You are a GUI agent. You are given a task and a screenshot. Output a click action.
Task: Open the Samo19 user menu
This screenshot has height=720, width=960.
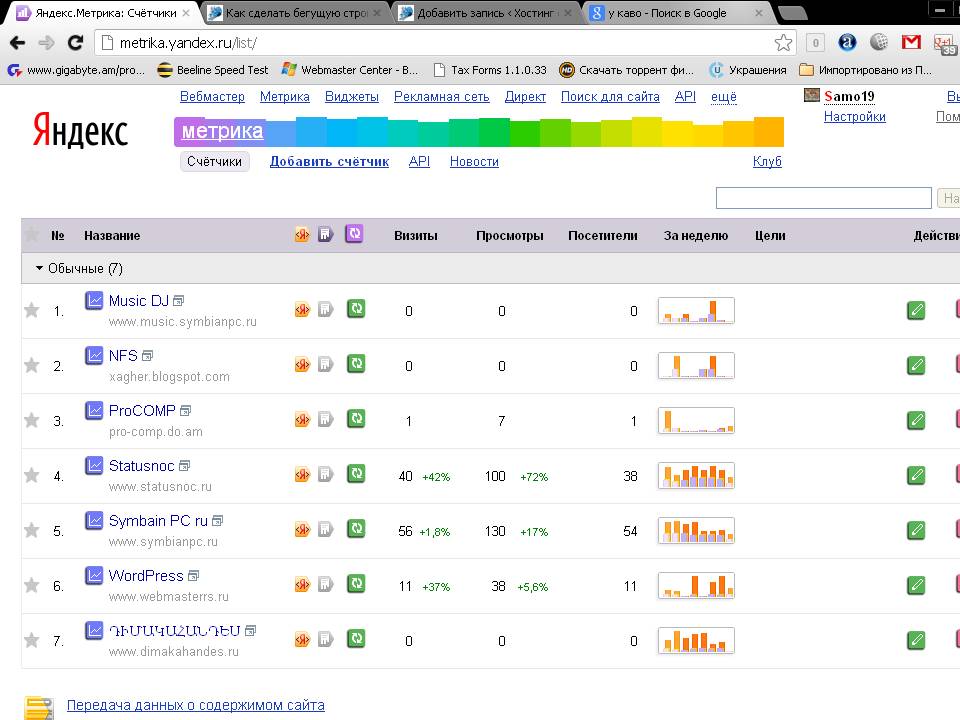tap(849, 96)
